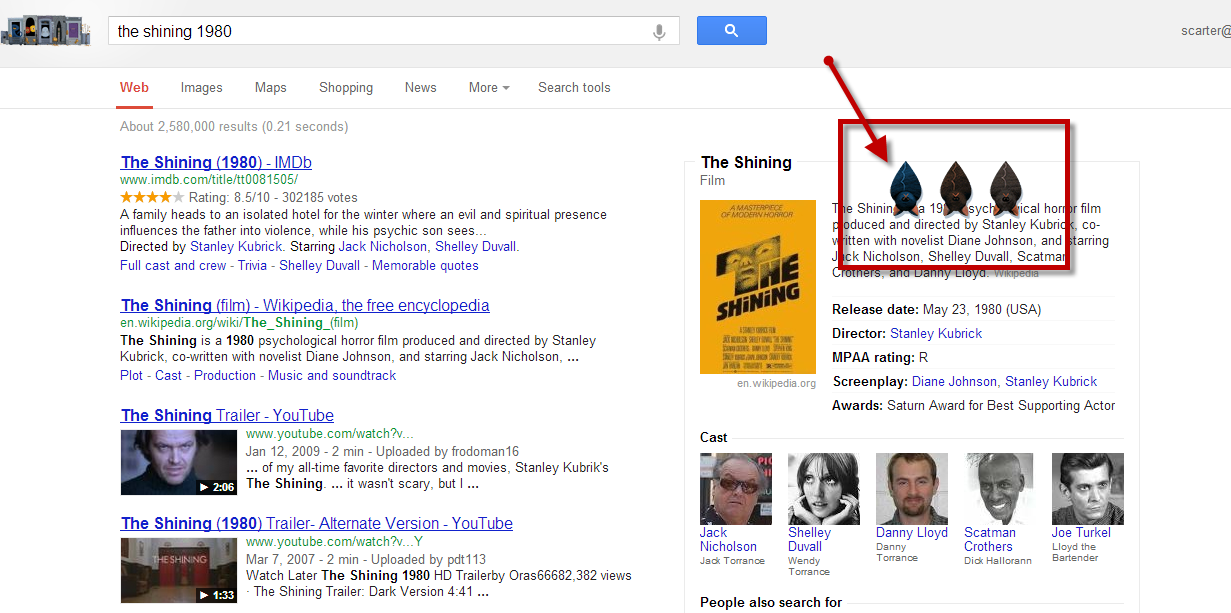Open the 'Memorable quotes' sitelink
This screenshot has width=1231, height=613.
pyautogui.click(x=426, y=265)
